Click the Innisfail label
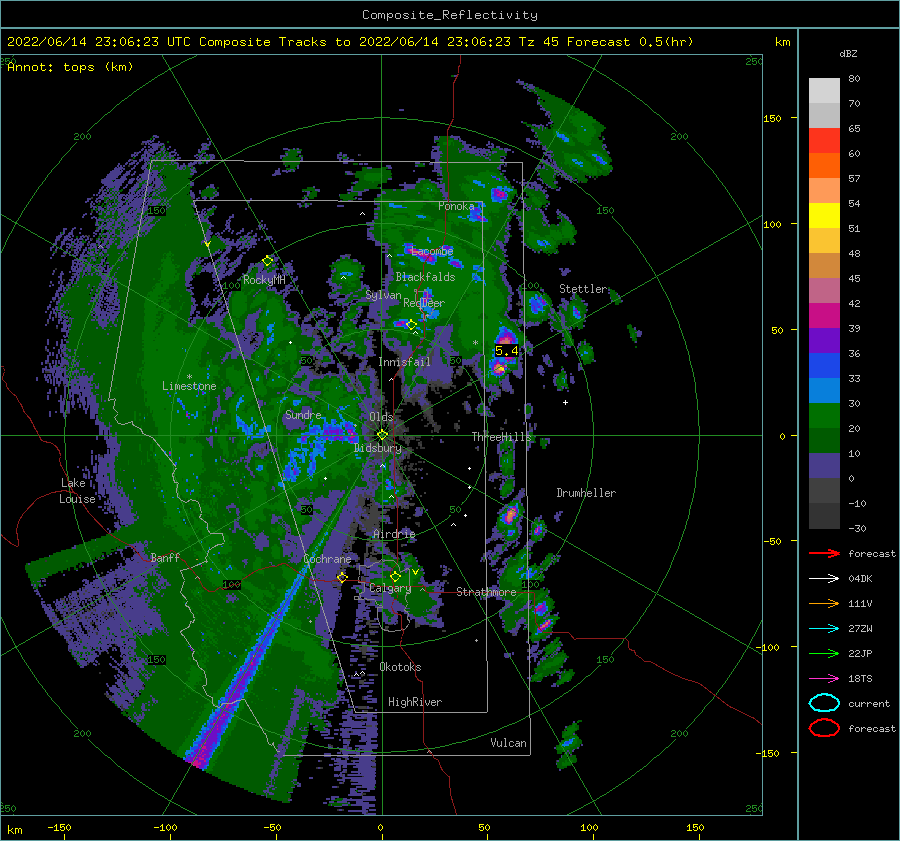Screen dimensions: 900x841 tap(404, 362)
